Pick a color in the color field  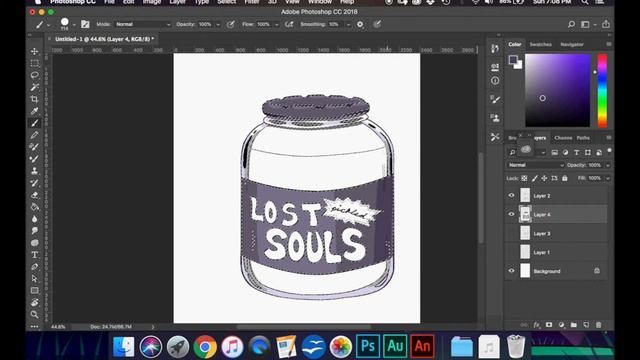click(558, 91)
